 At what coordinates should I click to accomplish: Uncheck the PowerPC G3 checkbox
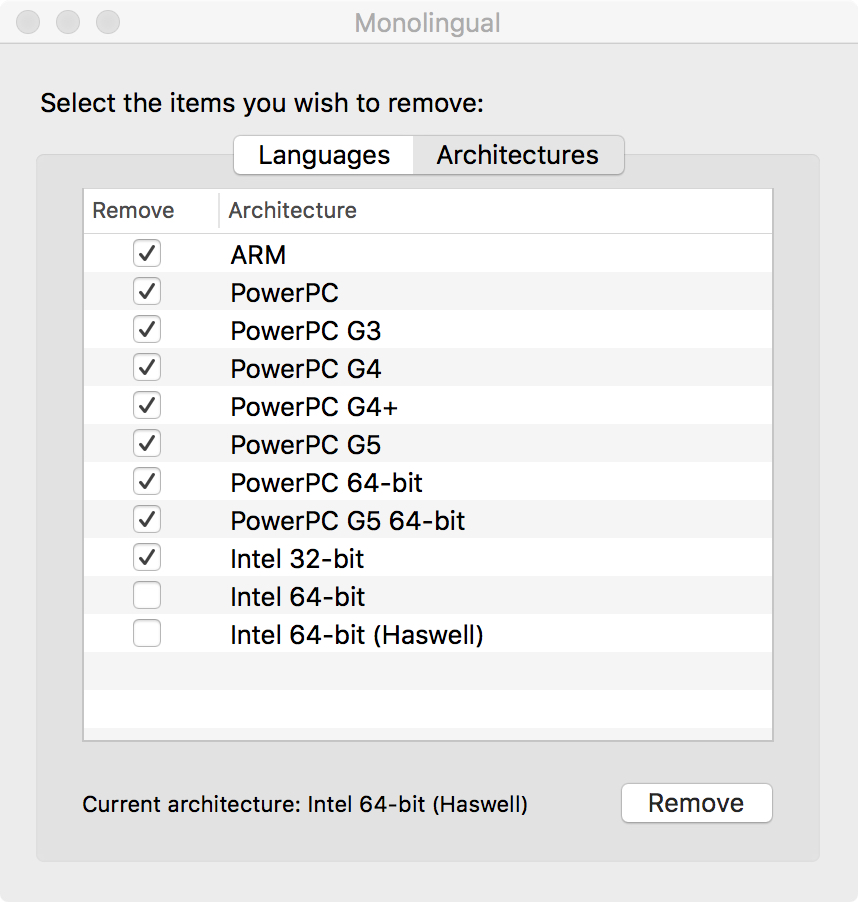pos(147,330)
